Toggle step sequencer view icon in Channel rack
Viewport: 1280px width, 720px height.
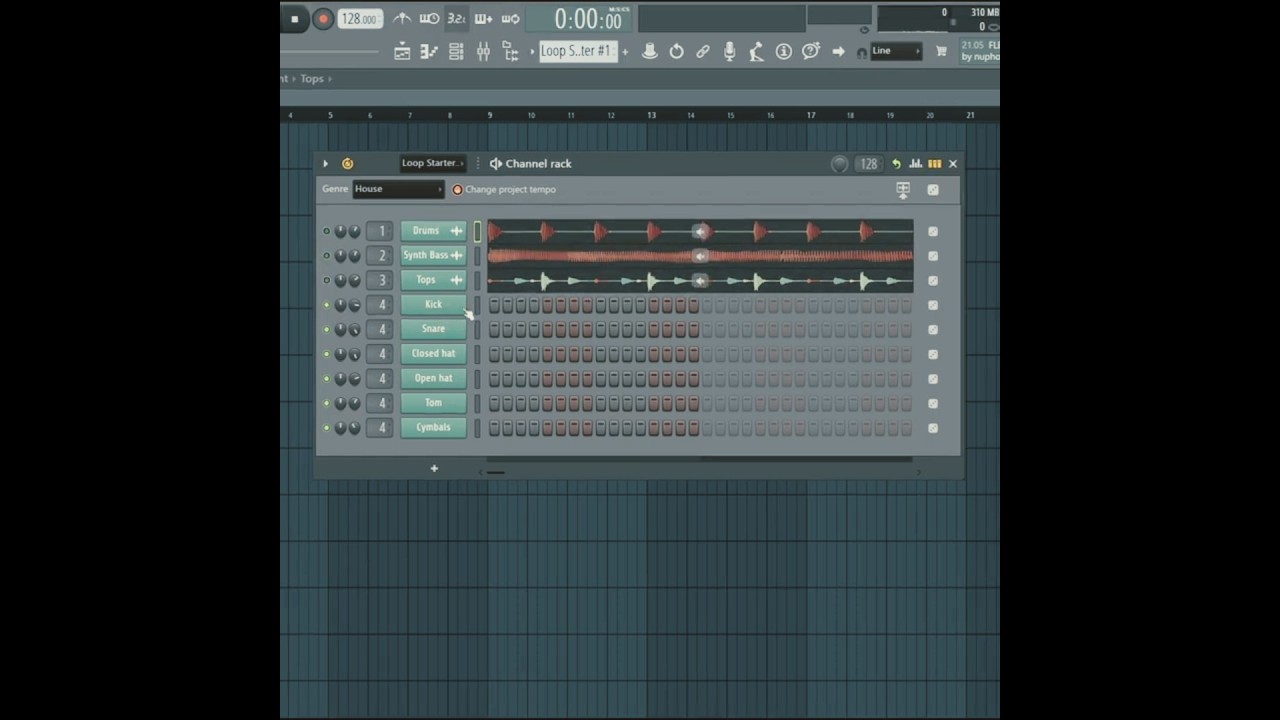[934, 164]
